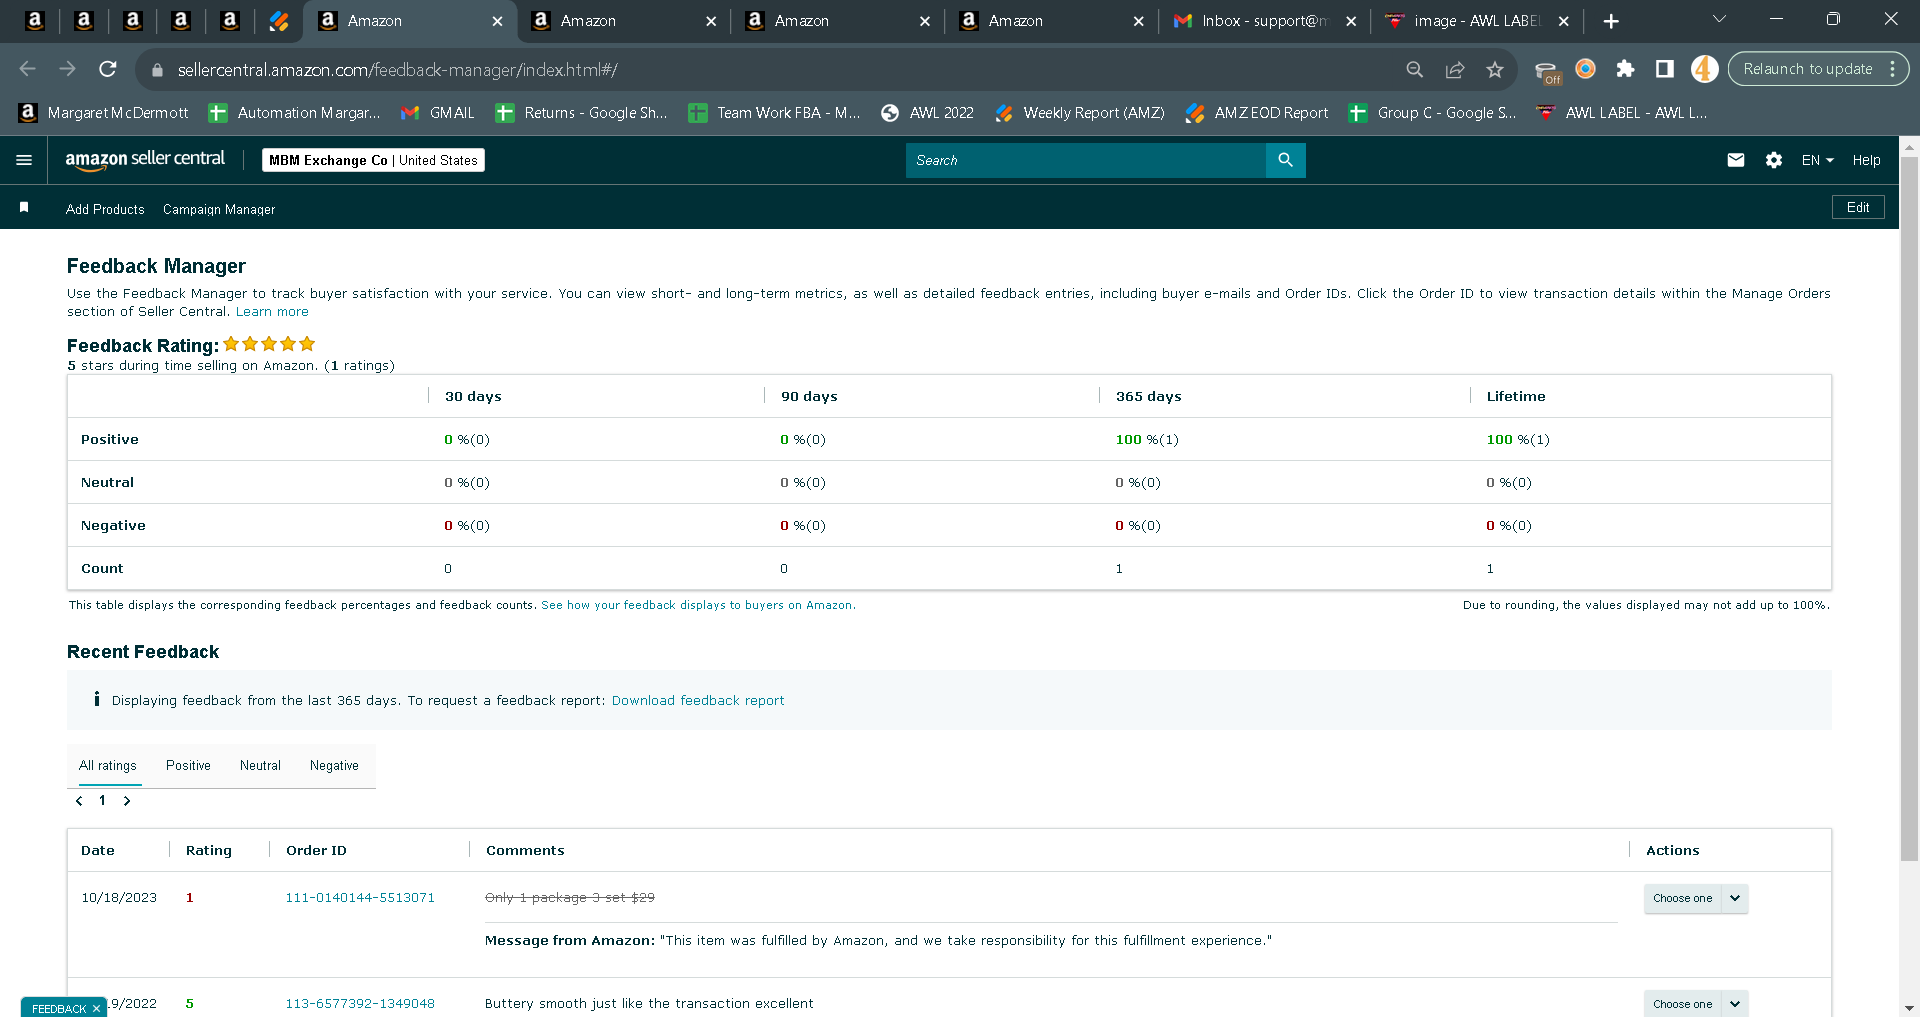Viewport: 1920px width, 1017px height.
Task: Click the FEEDBACK widget button
Action: tap(59, 1008)
